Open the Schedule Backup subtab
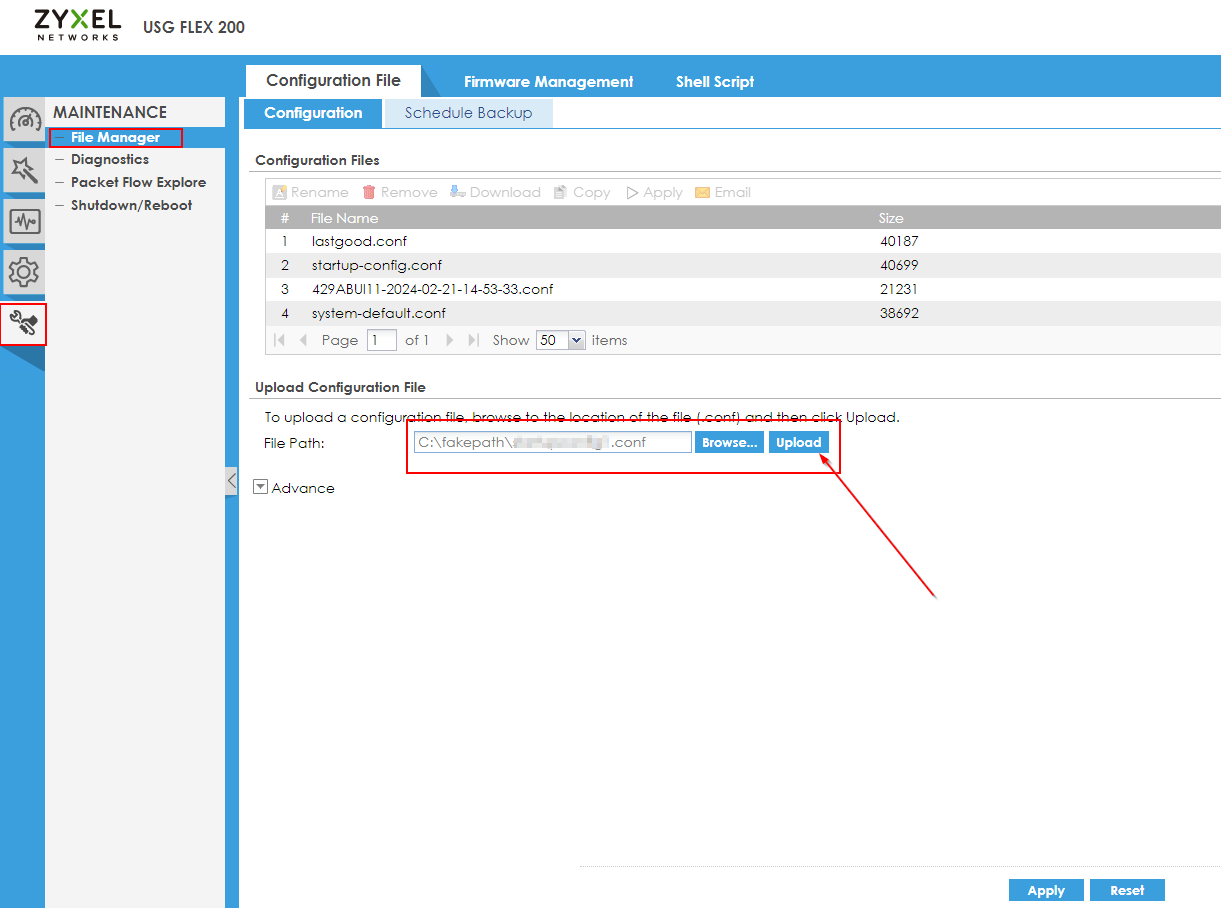 [x=468, y=113]
